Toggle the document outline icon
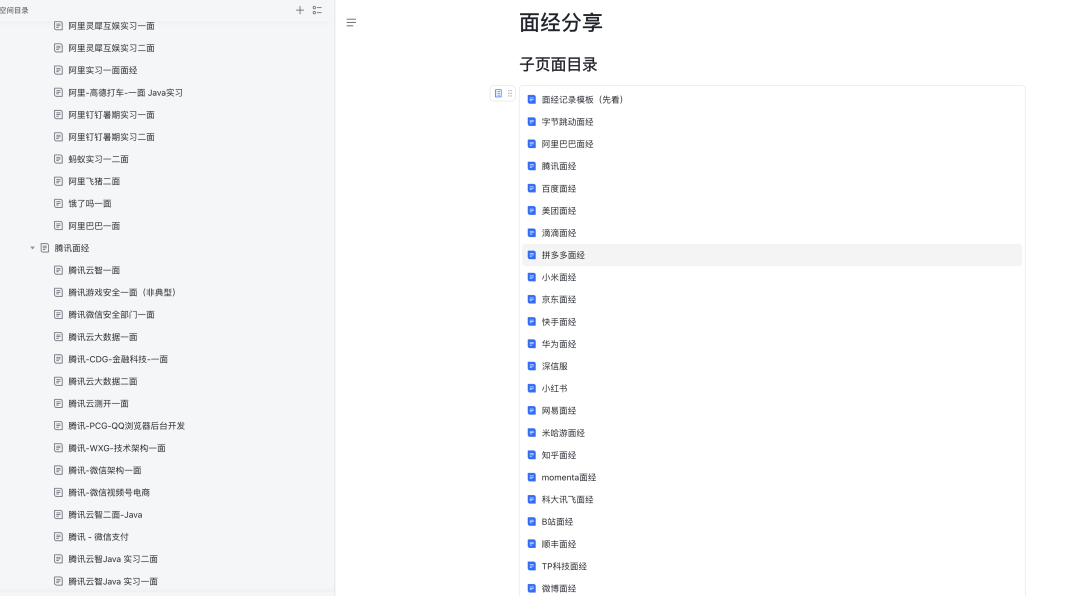 [x=351, y=23]
